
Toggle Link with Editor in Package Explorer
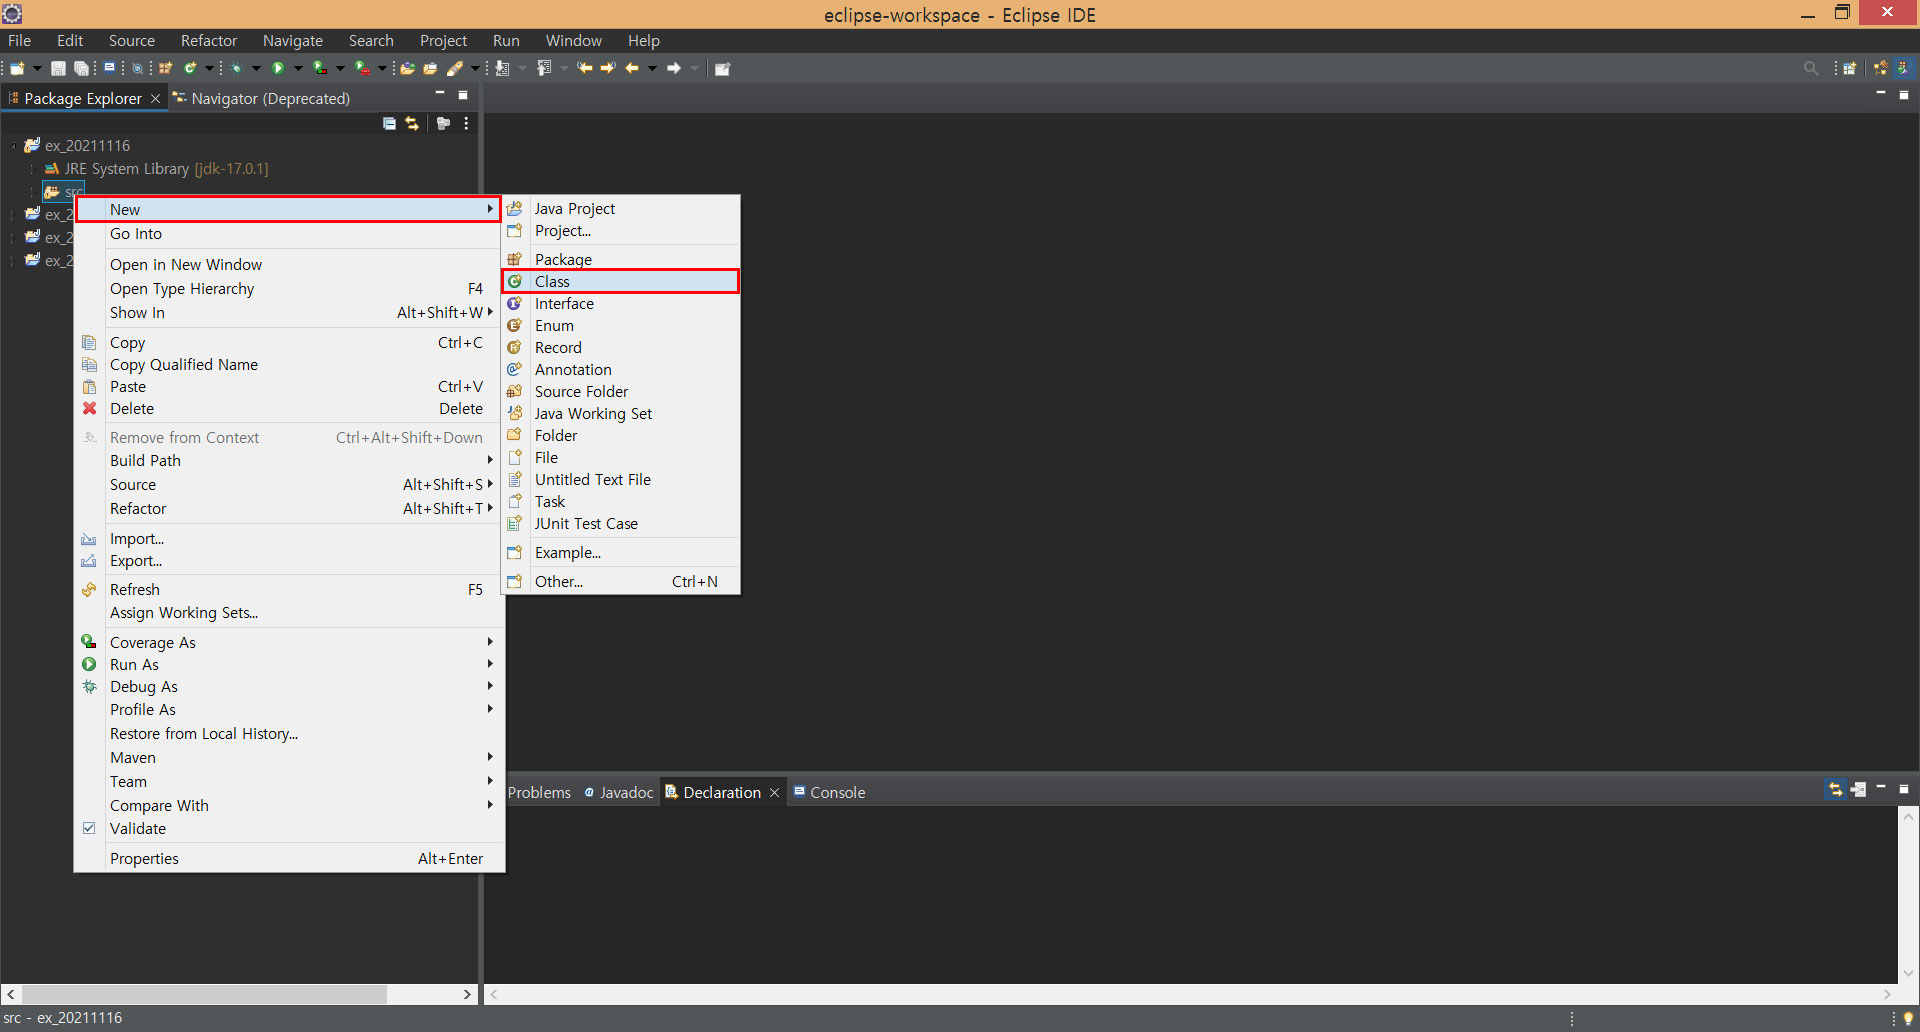coord(412,123)
